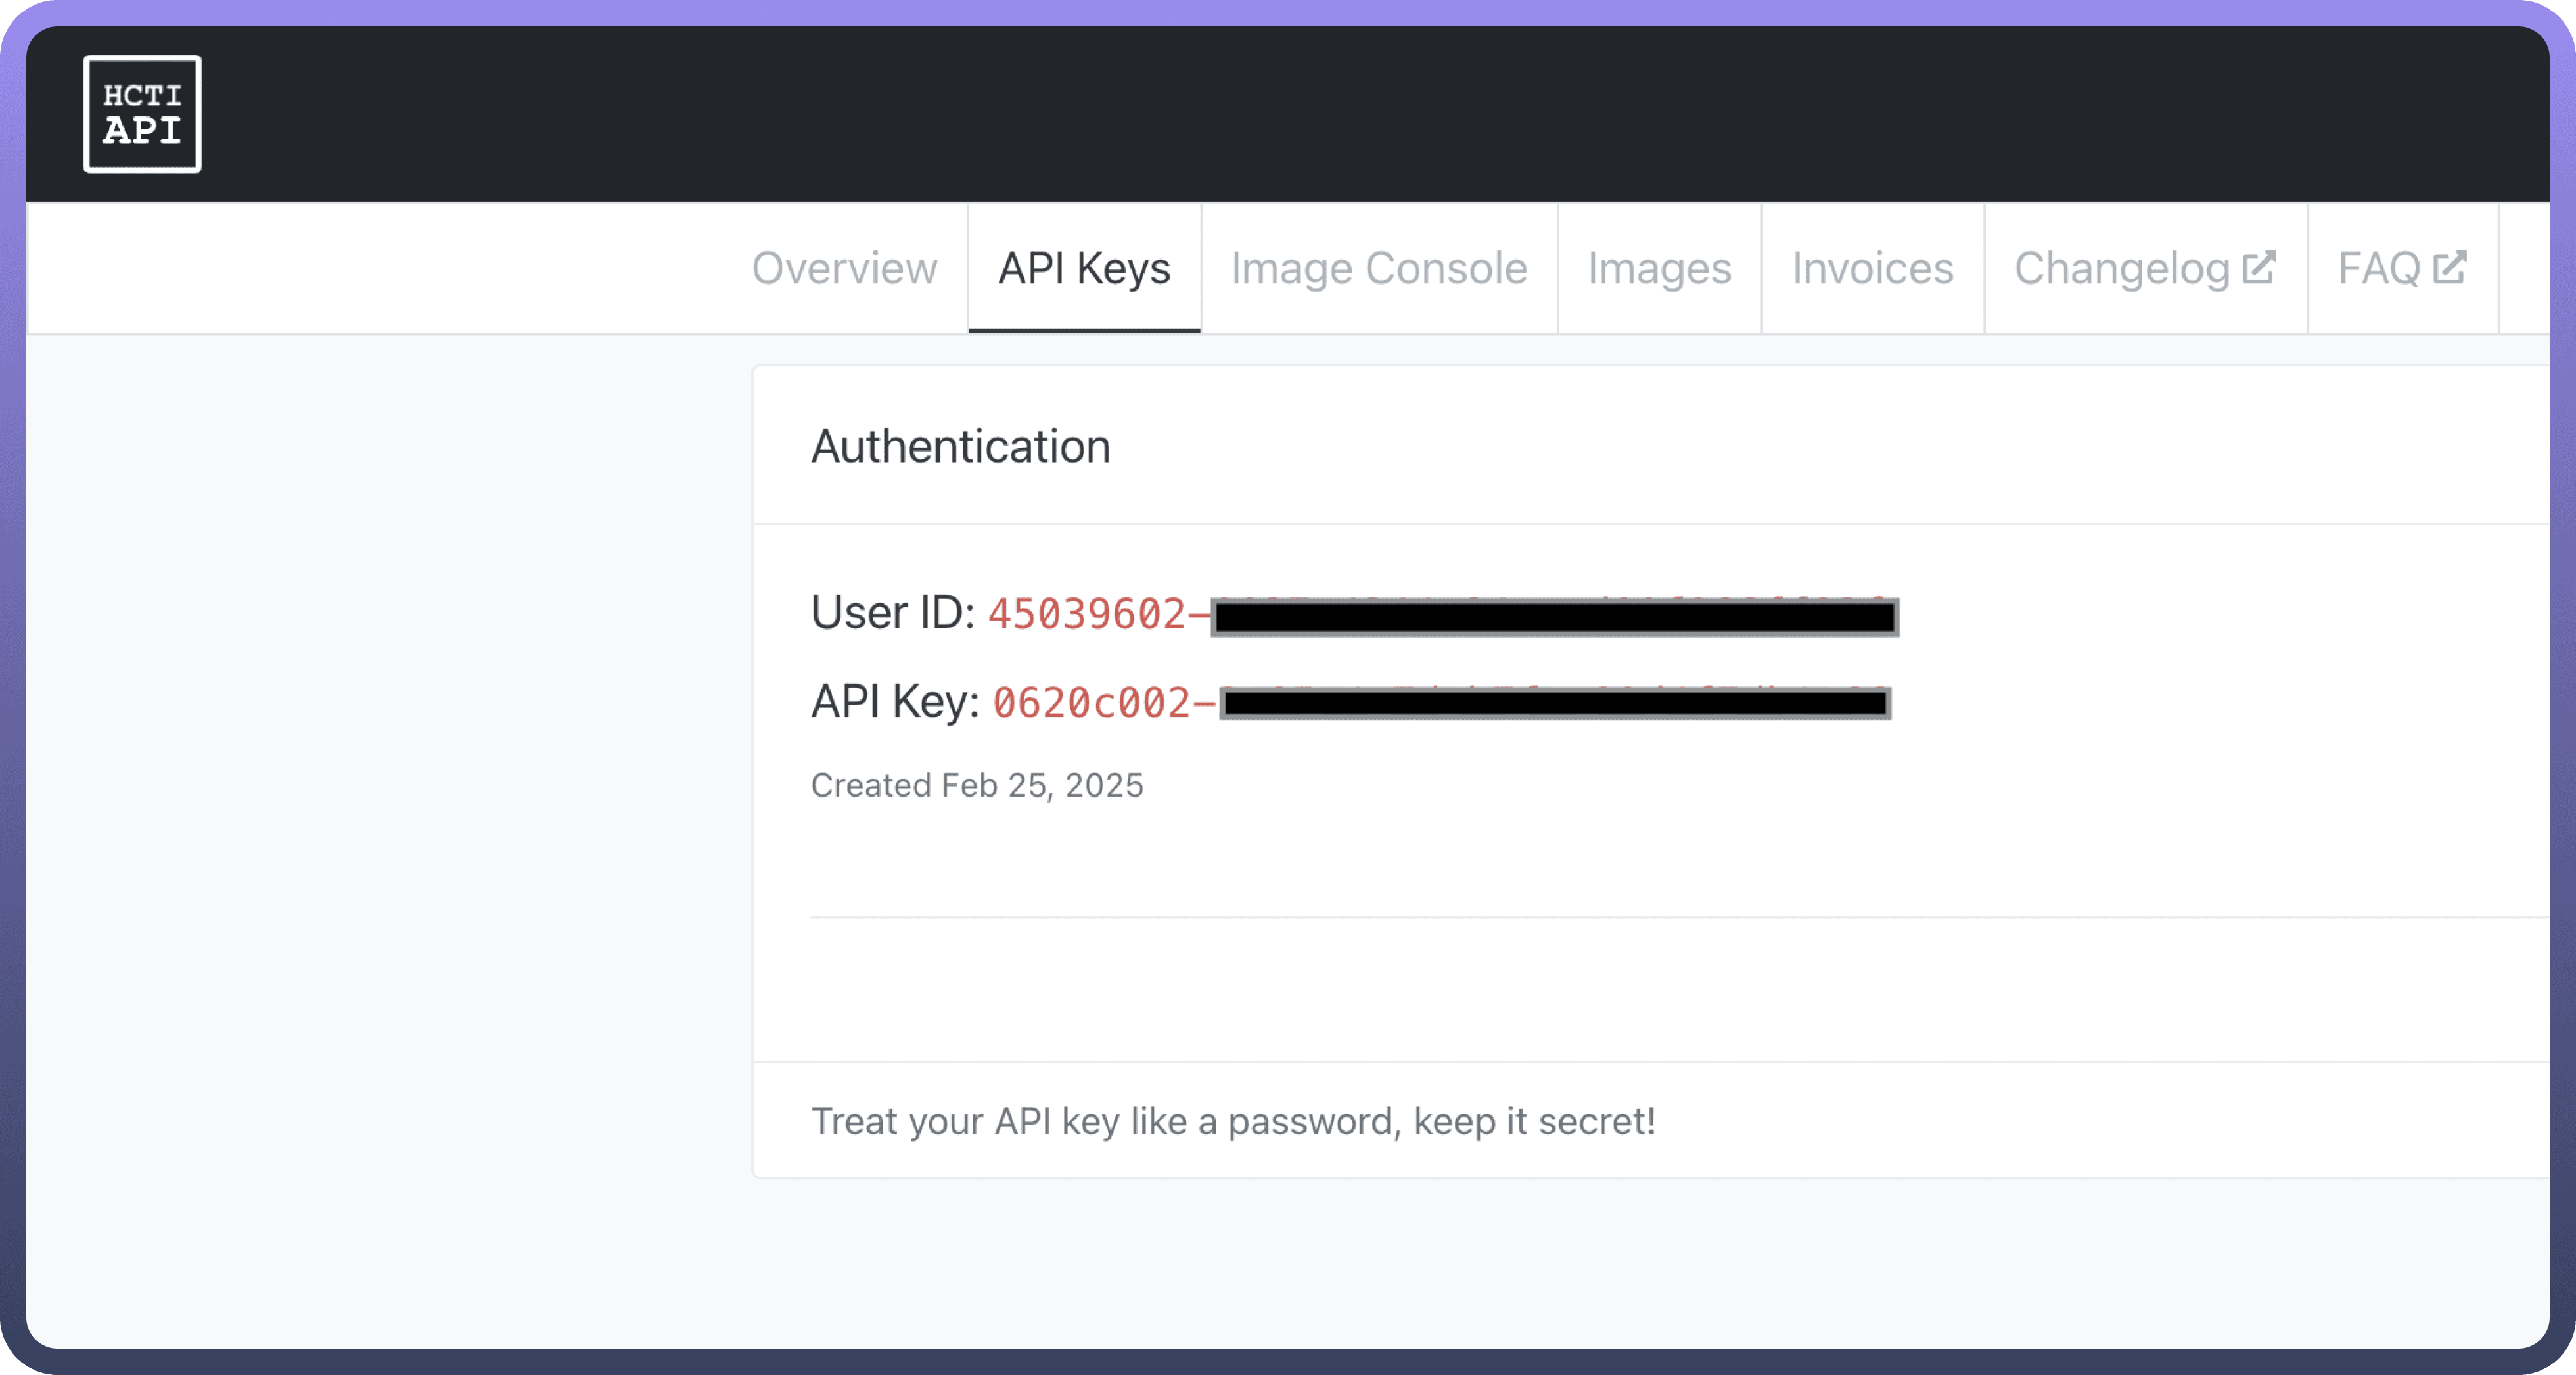
Task: Open the FAQ link text
Action: pyautogui.click(x=2378, y=268)
